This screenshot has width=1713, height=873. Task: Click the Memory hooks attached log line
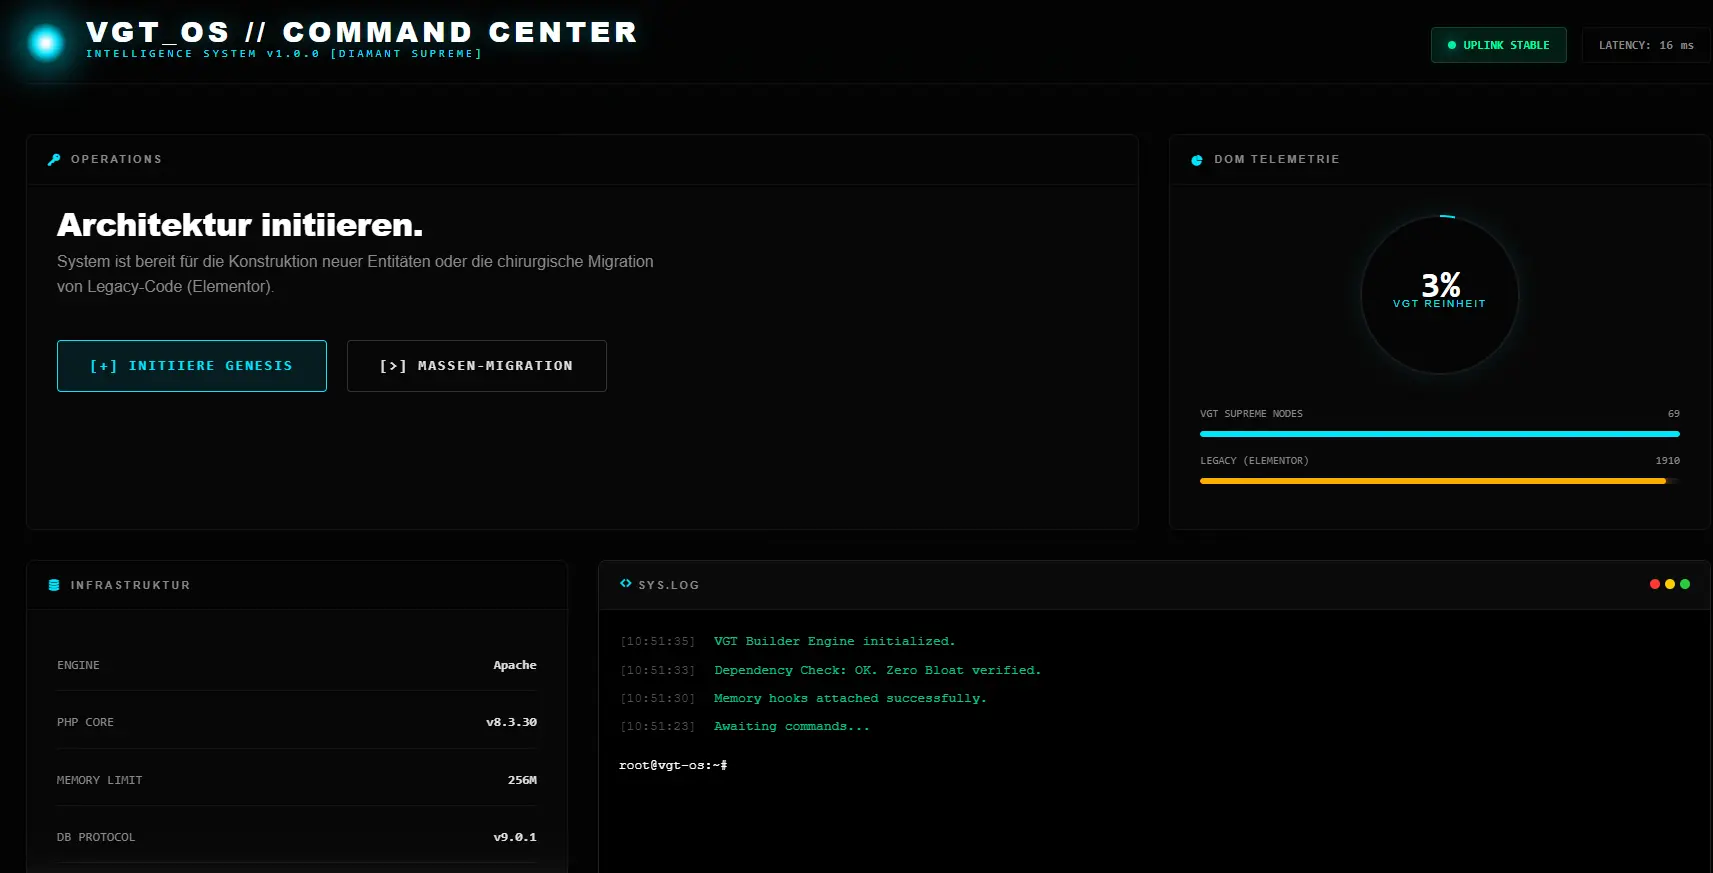[x=850, y=698]
